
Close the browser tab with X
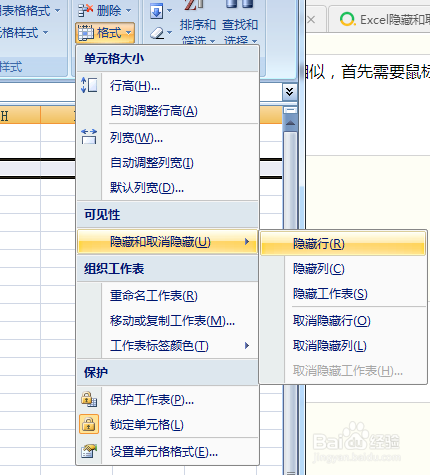pyautogui.click(x=311, y=20)
